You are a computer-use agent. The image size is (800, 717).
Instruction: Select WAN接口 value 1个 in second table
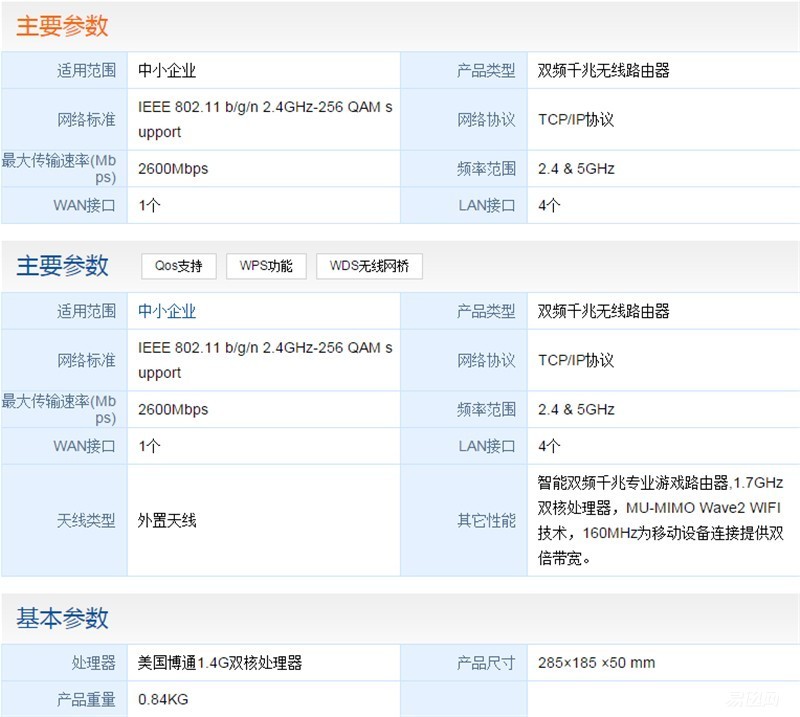pyautogui.click(x=149, y=446)
